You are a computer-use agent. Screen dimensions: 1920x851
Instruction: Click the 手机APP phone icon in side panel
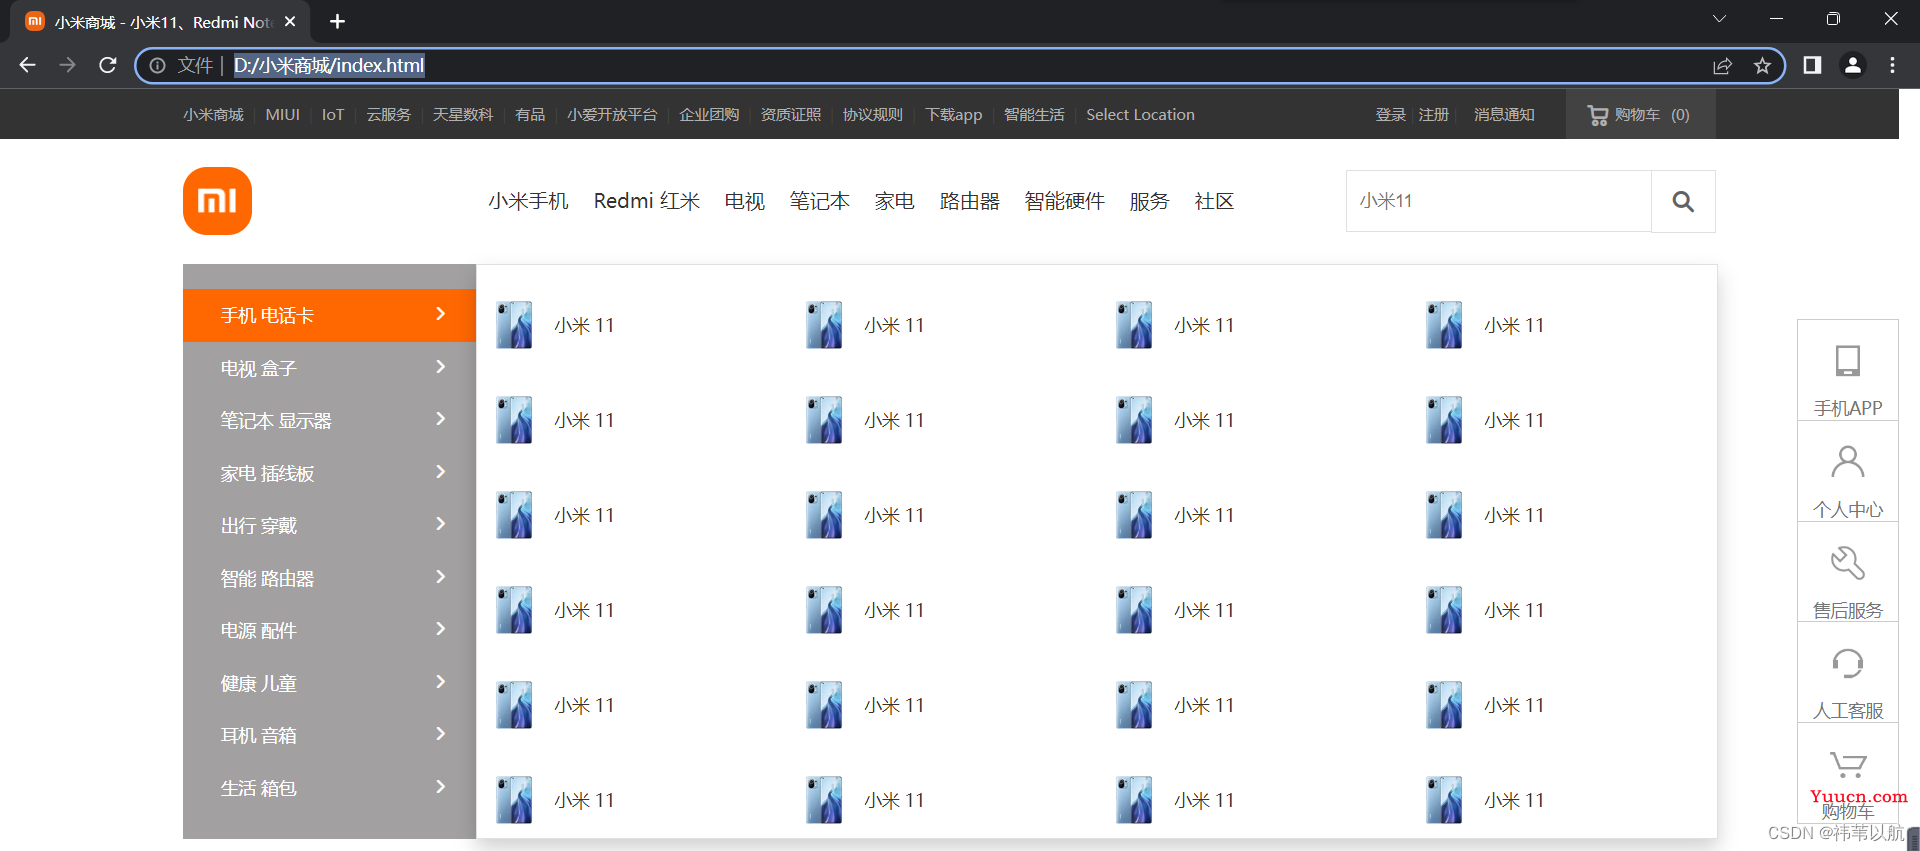point(1847,361)
